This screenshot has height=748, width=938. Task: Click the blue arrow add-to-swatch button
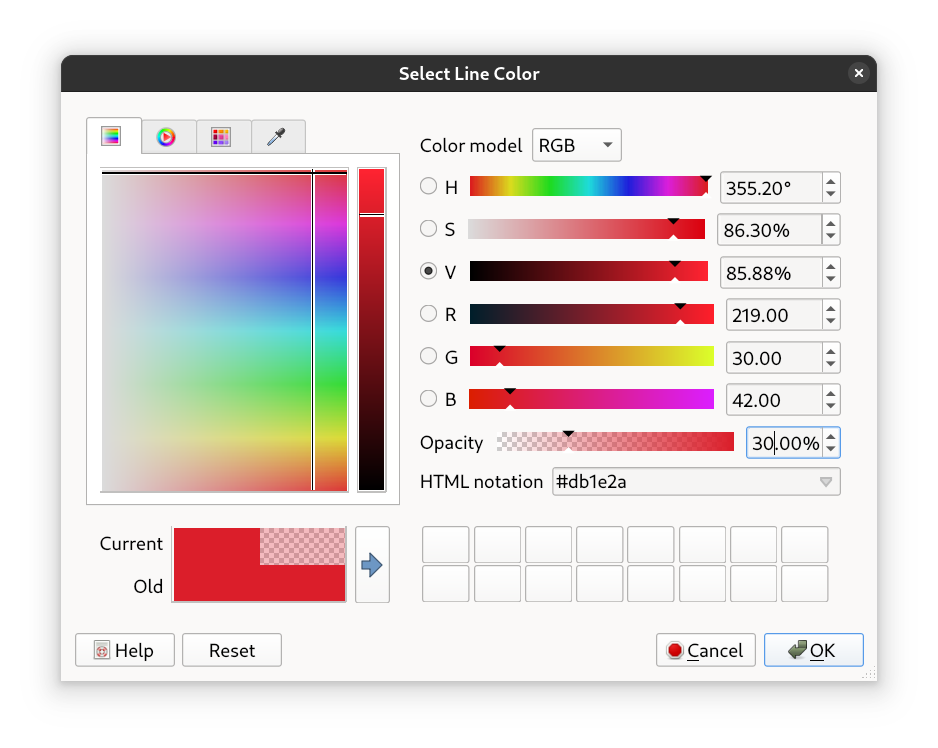point(372,565)
